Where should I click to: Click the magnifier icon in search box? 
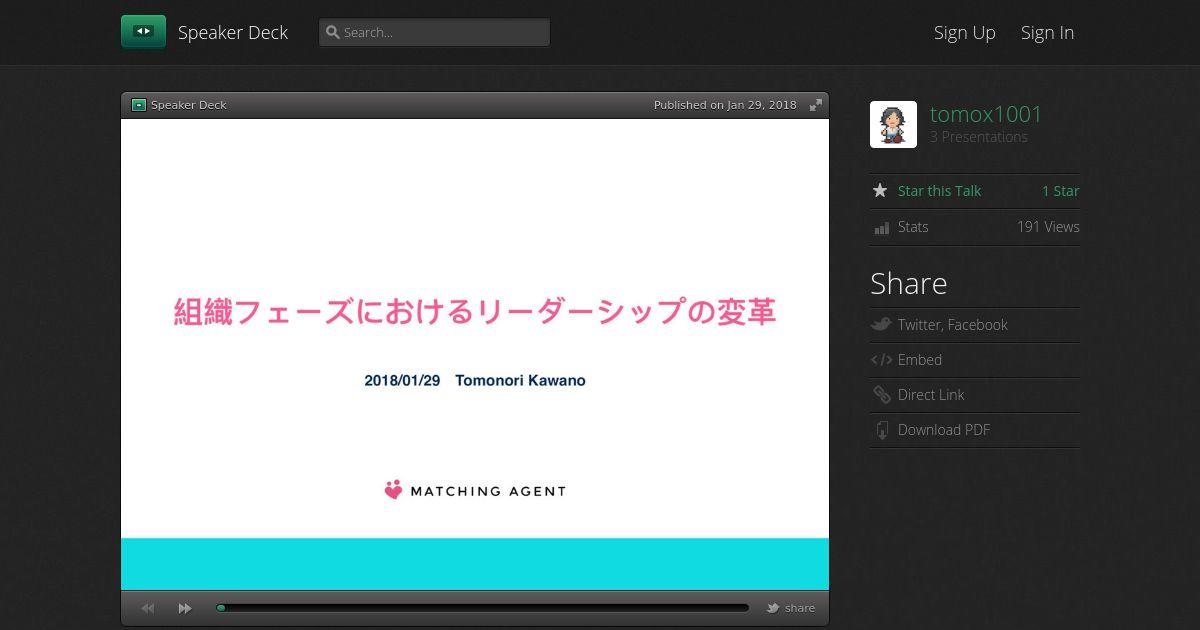(x=333, y=32)
